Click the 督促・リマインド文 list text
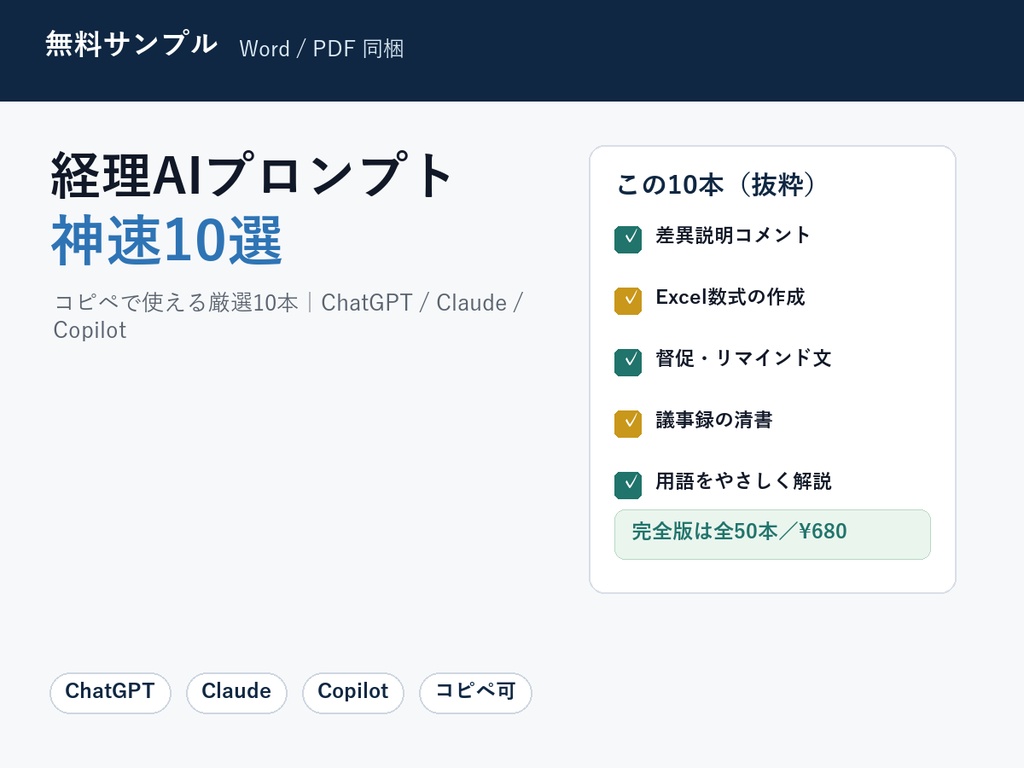Screen dimensions: 1024x768 click(x=743, y=359)
